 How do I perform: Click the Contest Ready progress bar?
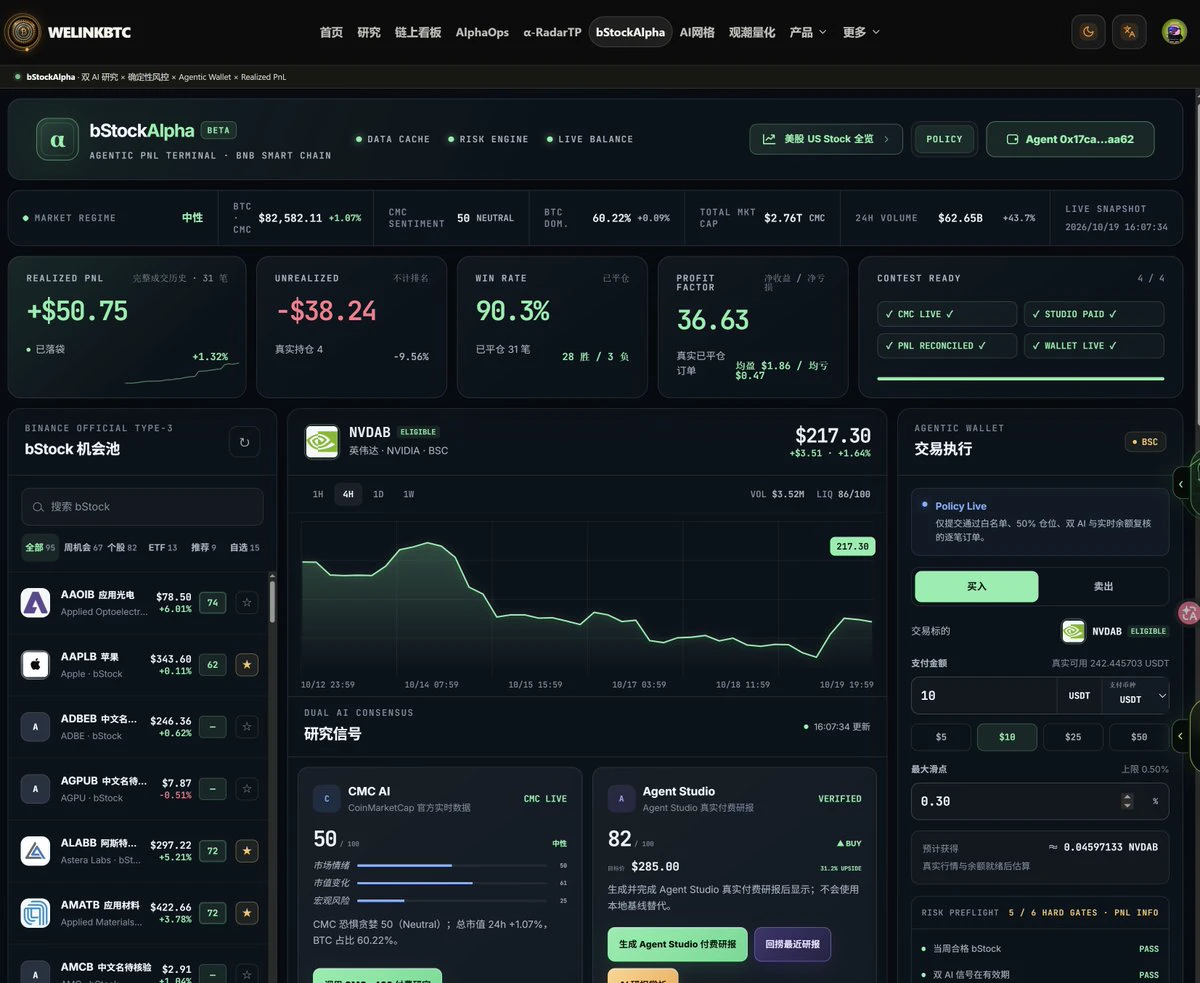click(x=1020, y=379)
